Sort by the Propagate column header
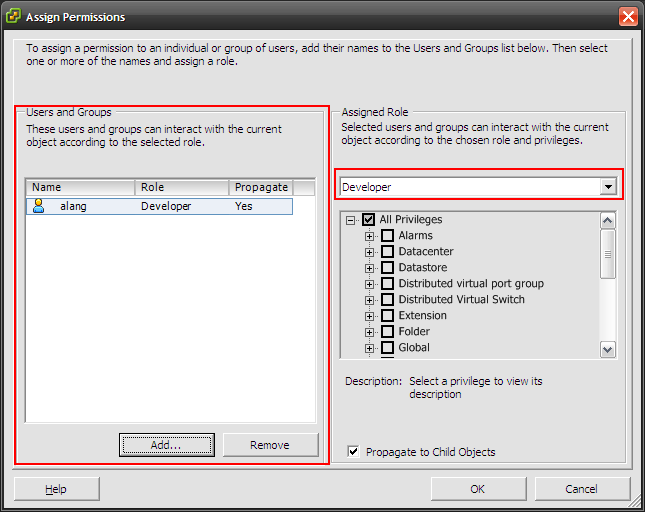The width and height of the screenshot is (645, 512). pyautogui.click(x=261, y=187)
